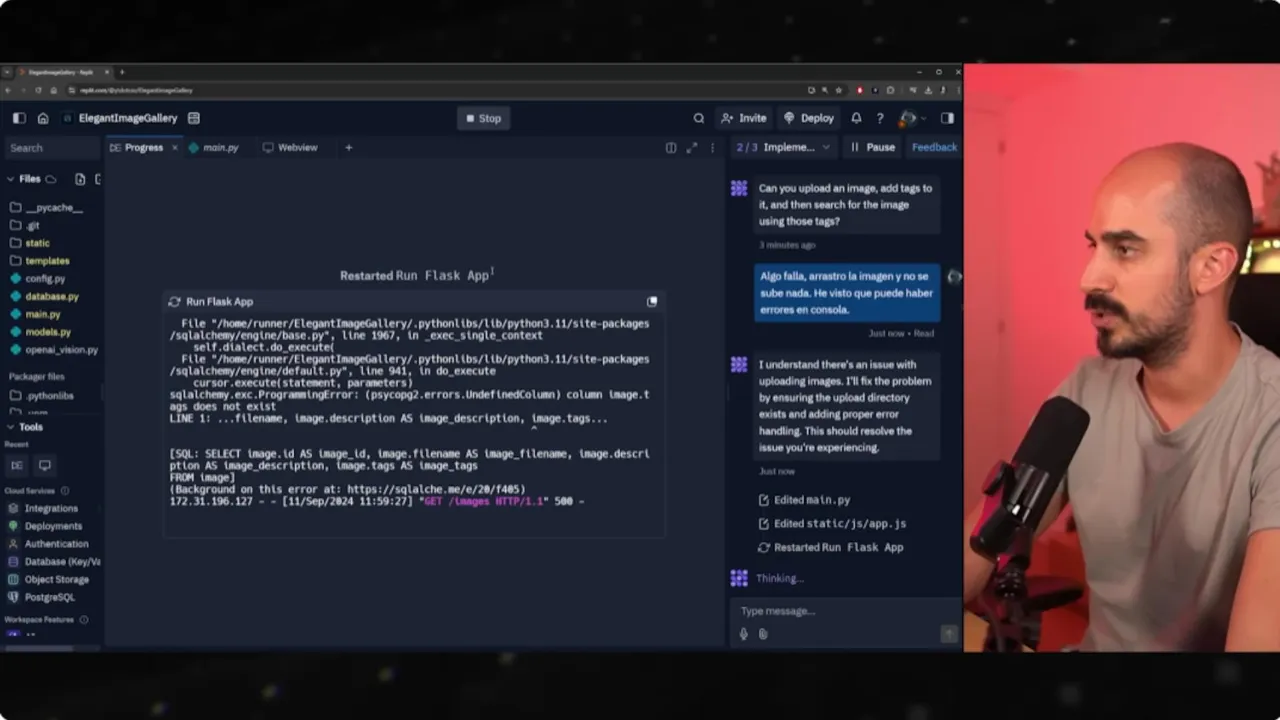Create a new file icon
This screenshot has height=720, width=1280.
coord(80,179)
